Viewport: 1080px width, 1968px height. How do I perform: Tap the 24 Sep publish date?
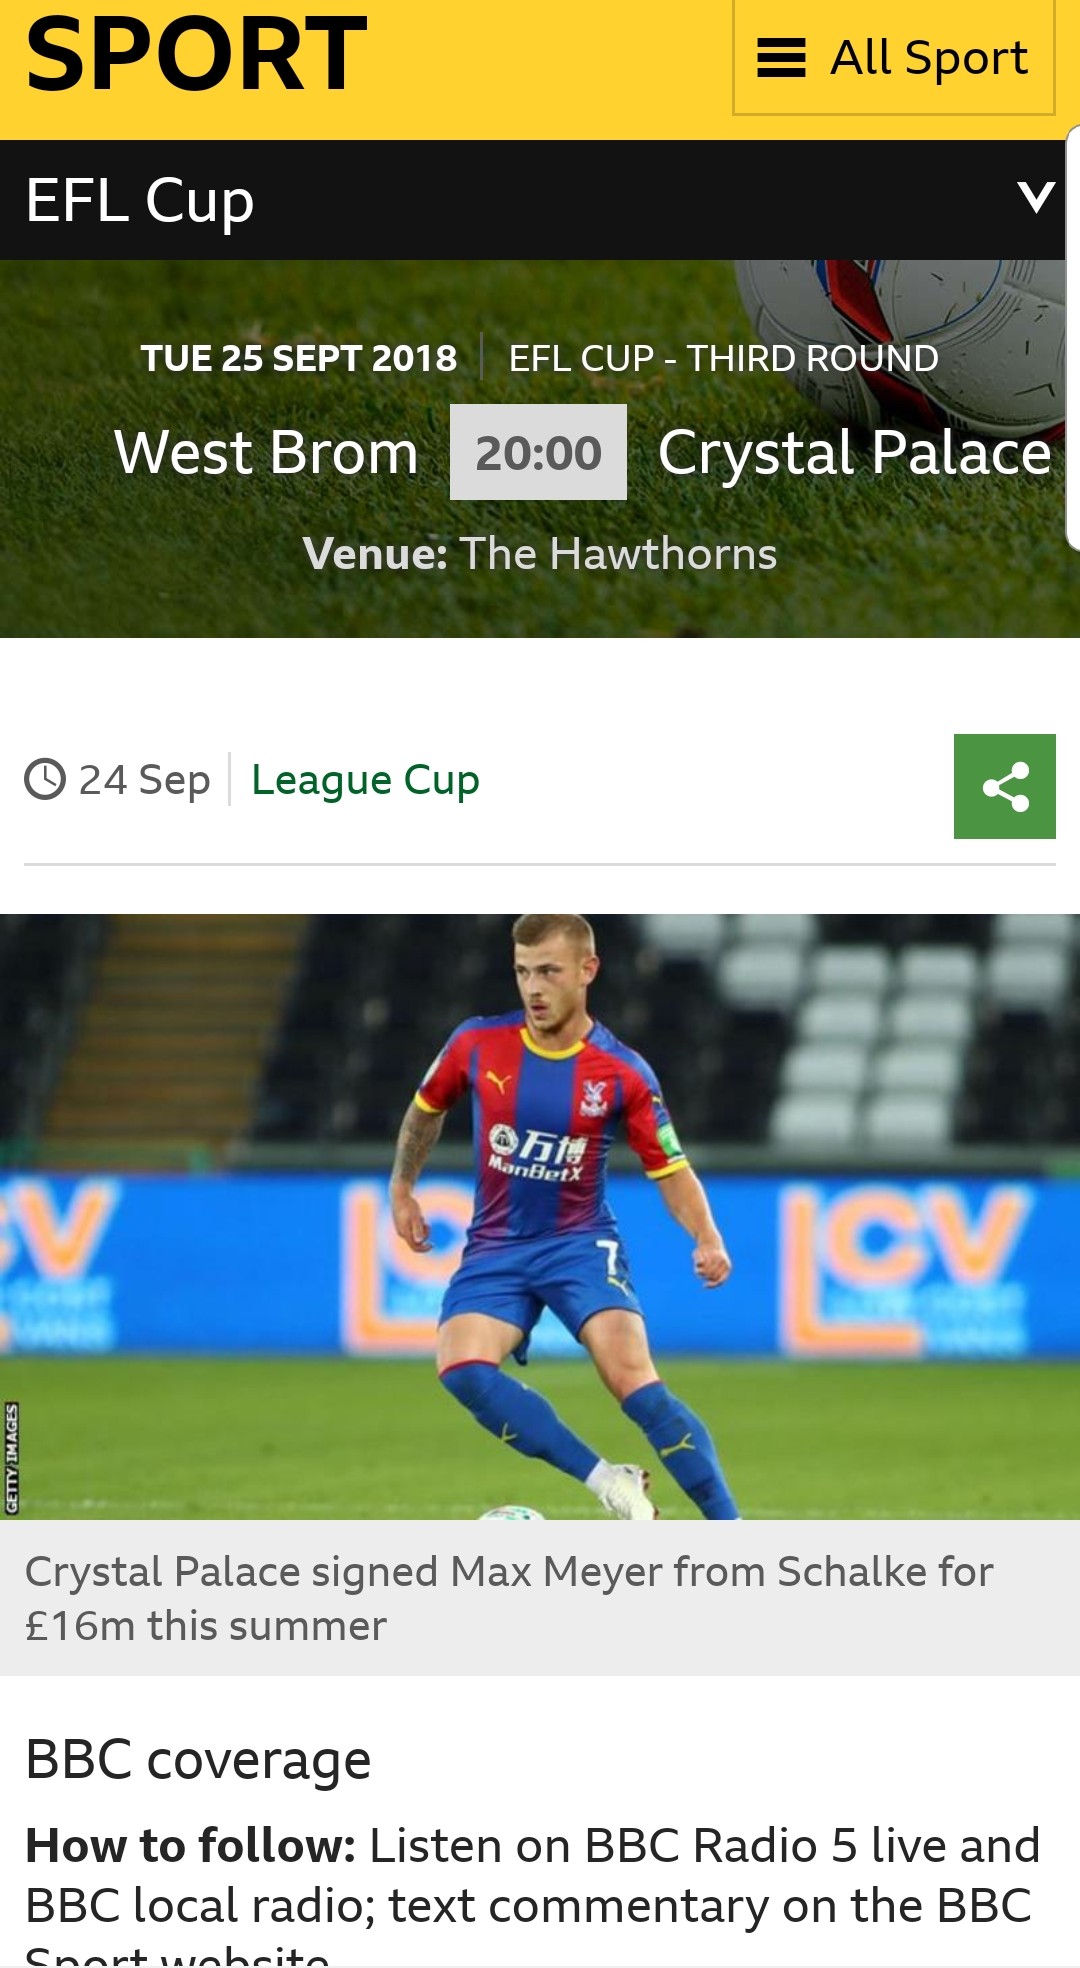coord(144,780)
